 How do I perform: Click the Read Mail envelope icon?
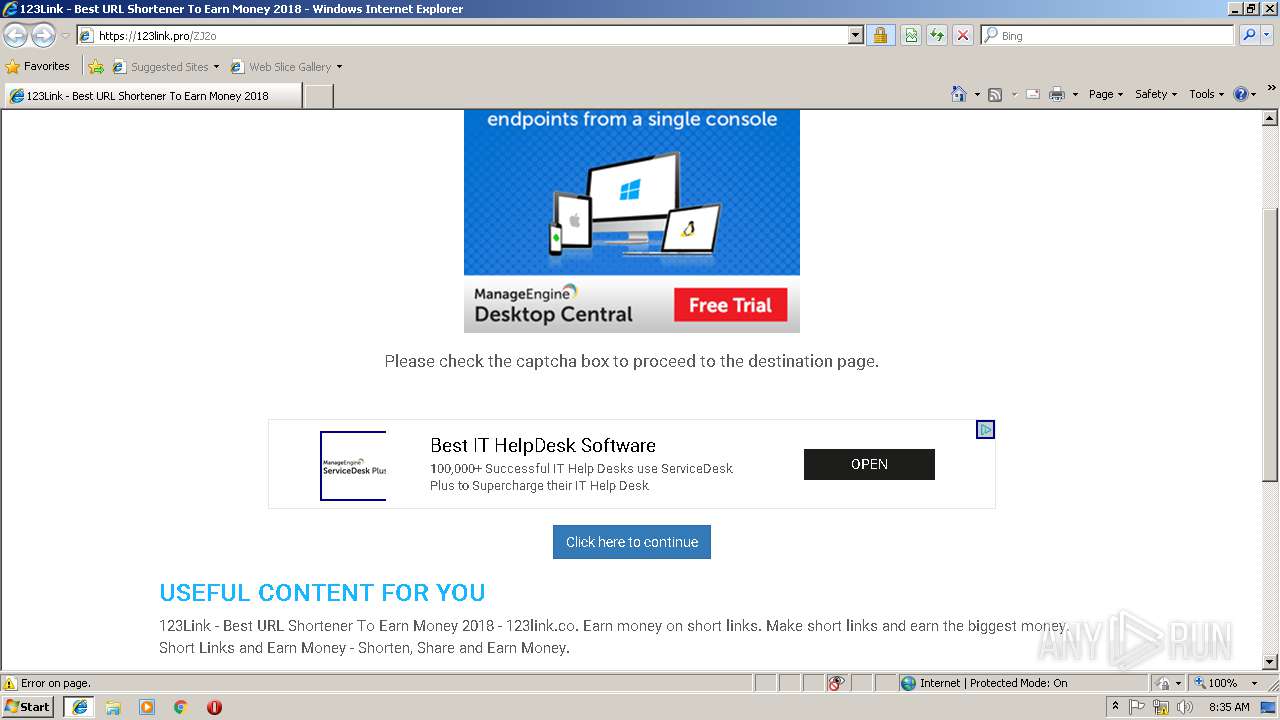click(x=1033, y=94)
